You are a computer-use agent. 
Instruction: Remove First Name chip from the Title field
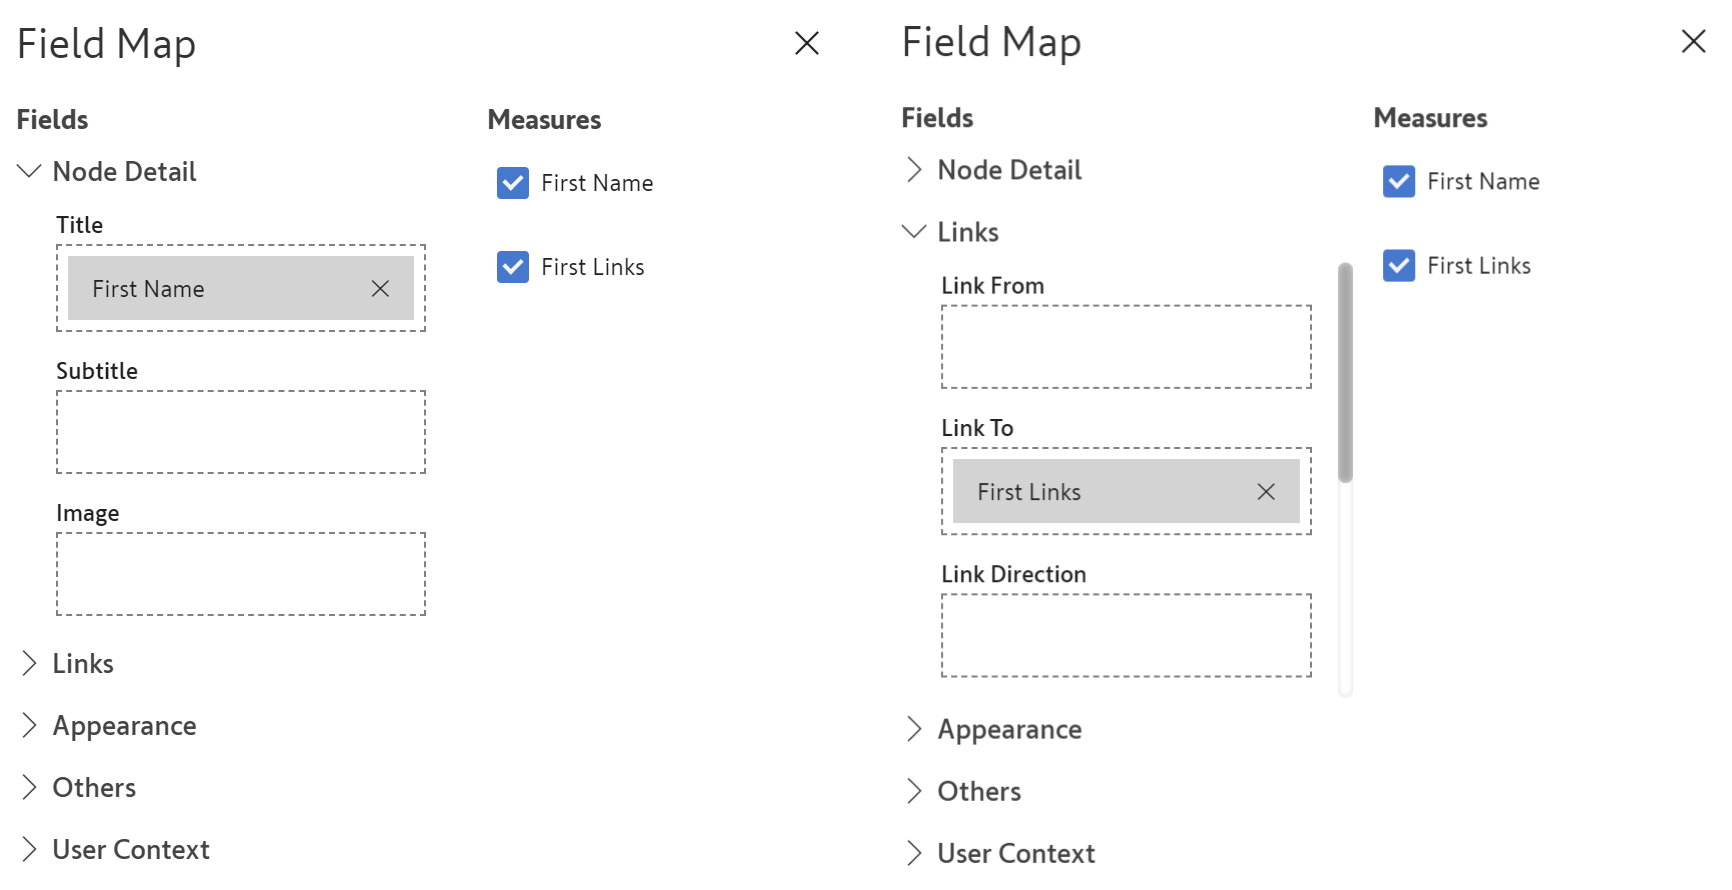380,289
